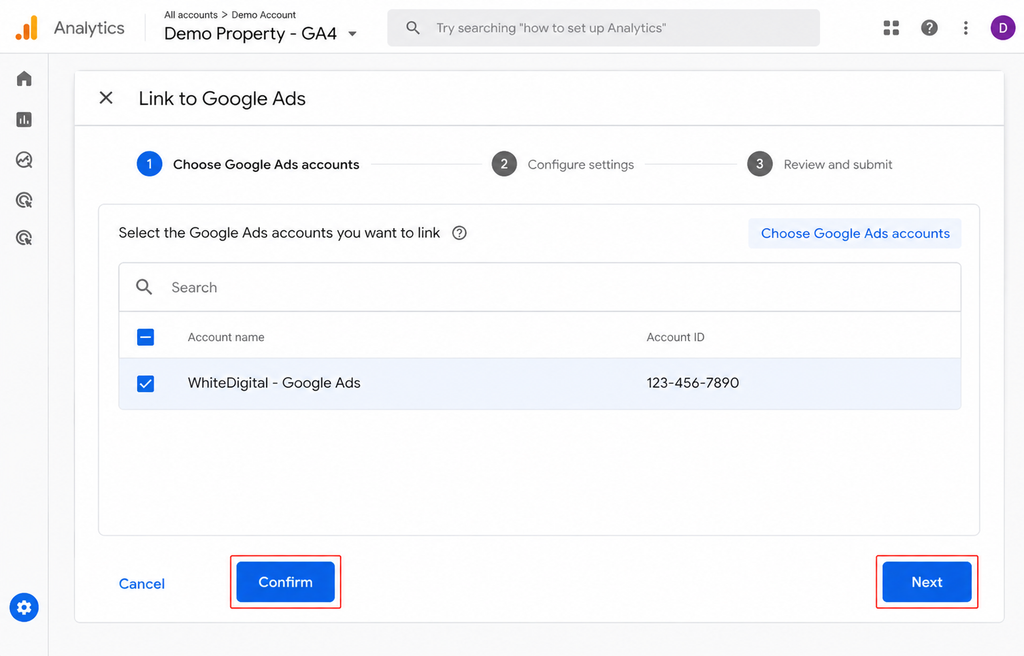Go to step 1 Choose Google Ads accounts
The width and height of the screenshot is (1024, 656).
248,165
